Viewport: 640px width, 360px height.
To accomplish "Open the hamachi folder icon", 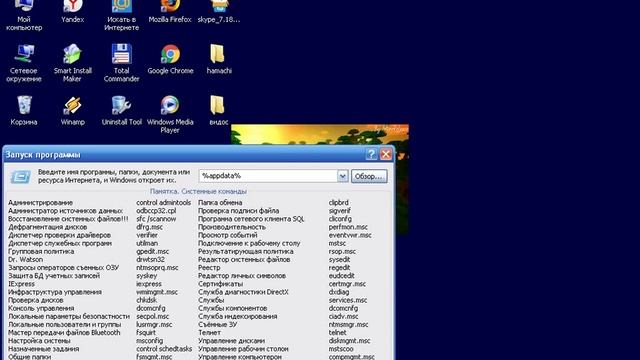I will (x=219, y=60).
